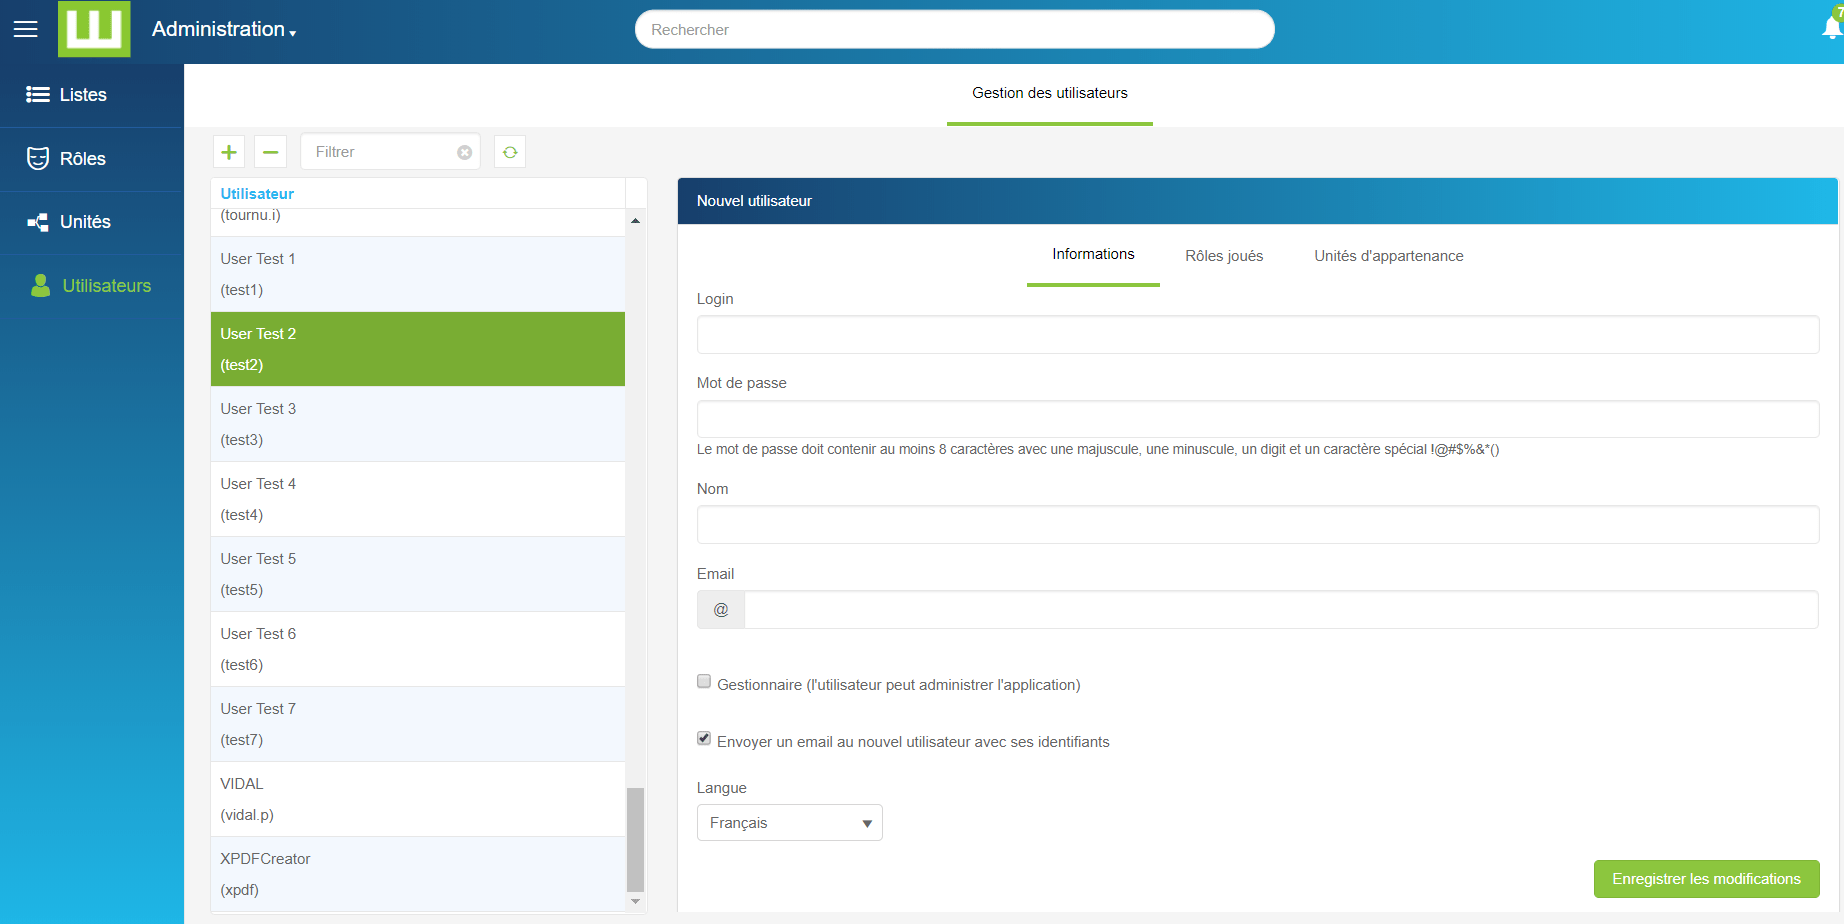Sort by the Utilisateur column header
This screenshot has height=924, width=1844.
click(x=257, y=194)
